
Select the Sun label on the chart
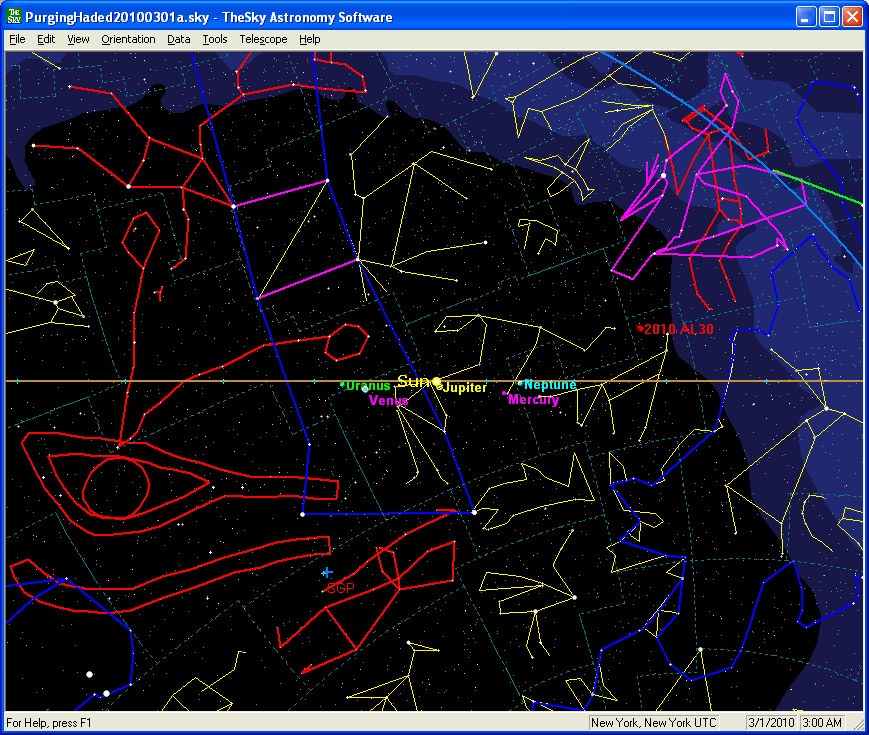[x=412, y=381]
